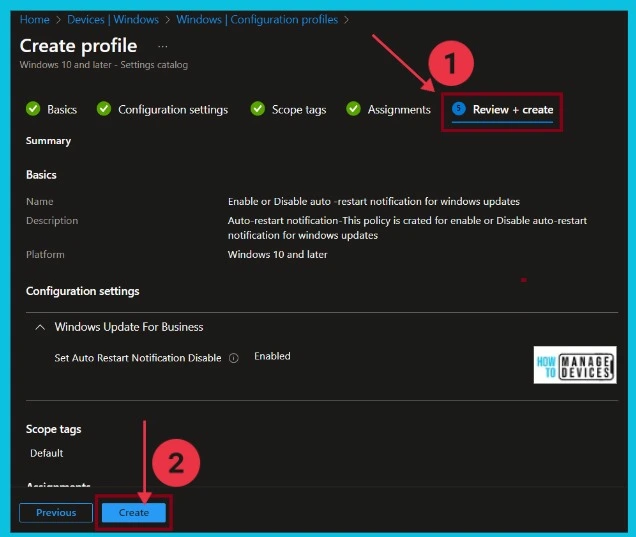Click the Windows Update For Business heading
Viewport: 636px width, 537px height.
(129, 327)
